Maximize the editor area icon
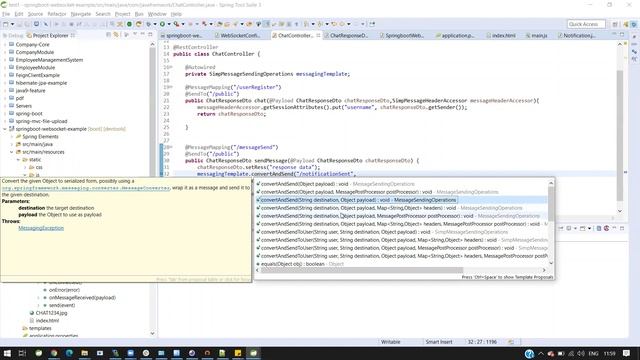This screenshot has height=360, width=640. (x=622, y=35)
